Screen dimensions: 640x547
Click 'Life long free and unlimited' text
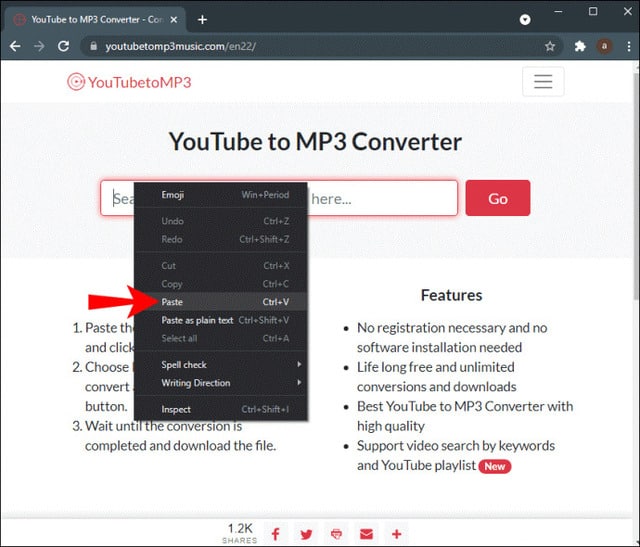[x=436, y=367]
